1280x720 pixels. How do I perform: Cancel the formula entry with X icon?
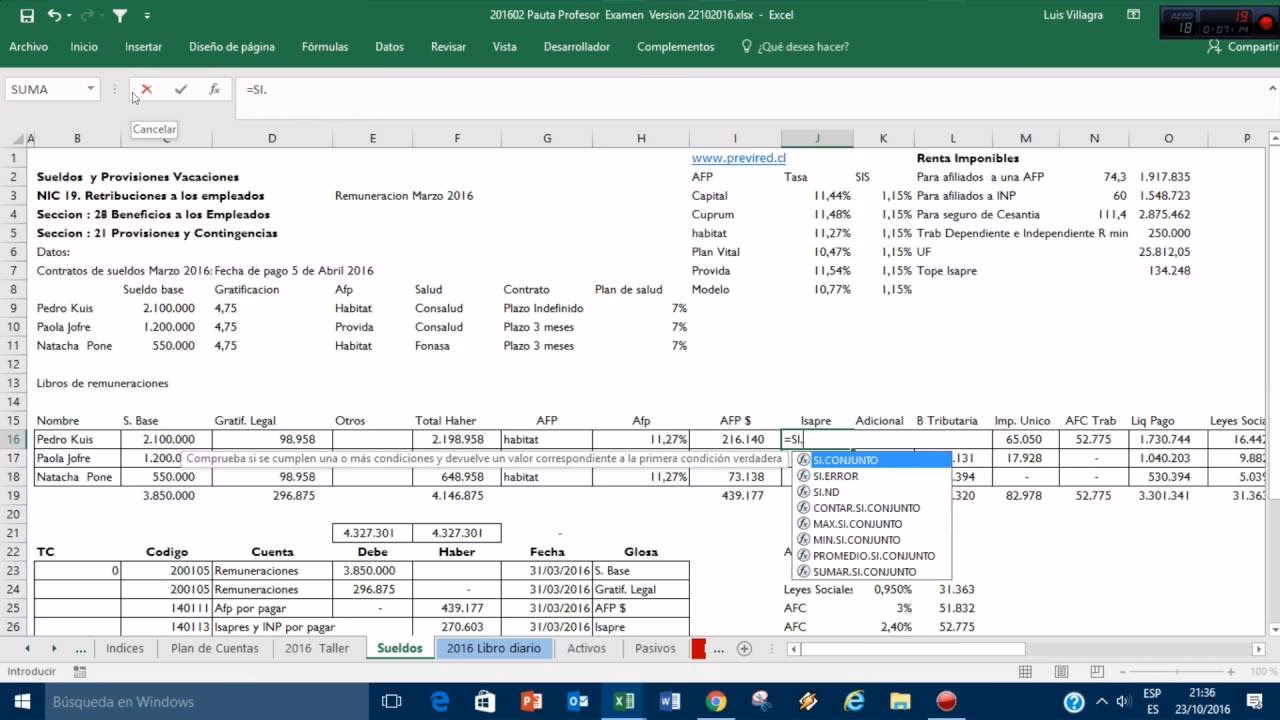[x=147, y=89]
